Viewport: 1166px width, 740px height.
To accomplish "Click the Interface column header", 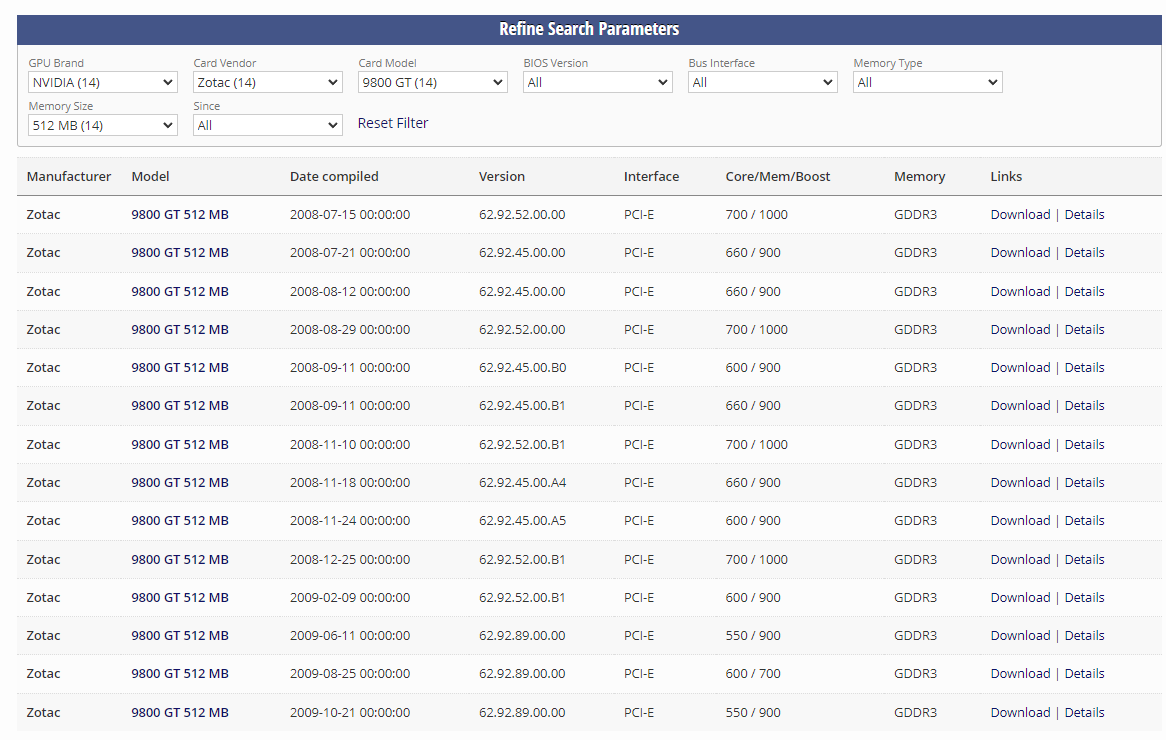I will pos(651,177).
